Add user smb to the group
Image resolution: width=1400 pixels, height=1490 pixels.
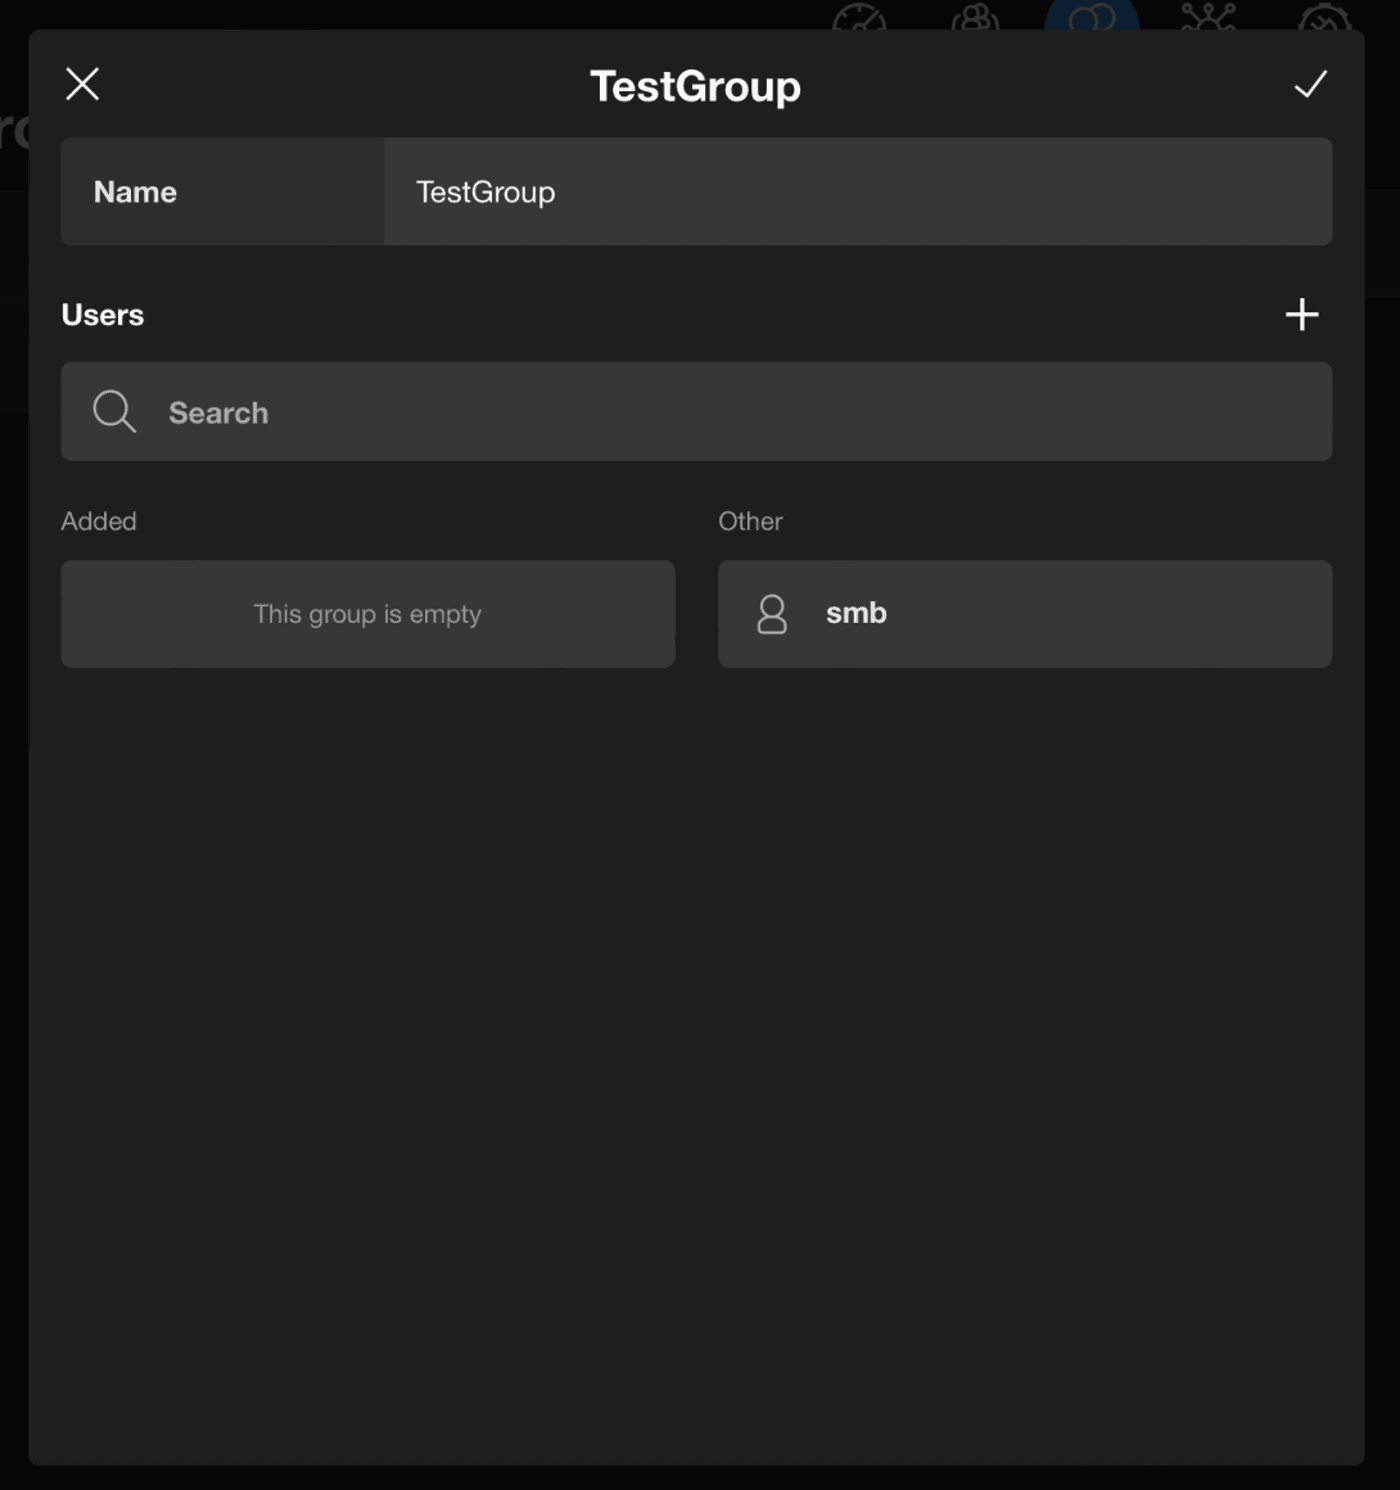1024,614
